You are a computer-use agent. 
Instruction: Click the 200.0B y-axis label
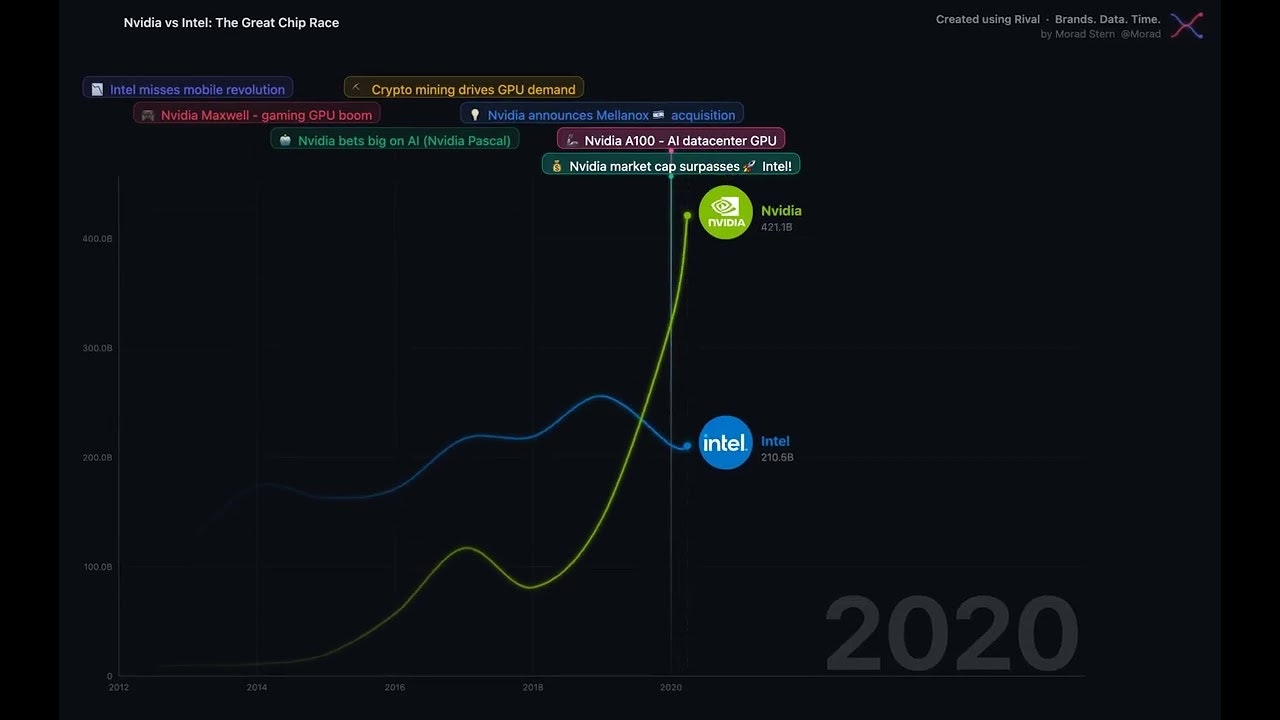pyautogui.click(x=97, y=458)
